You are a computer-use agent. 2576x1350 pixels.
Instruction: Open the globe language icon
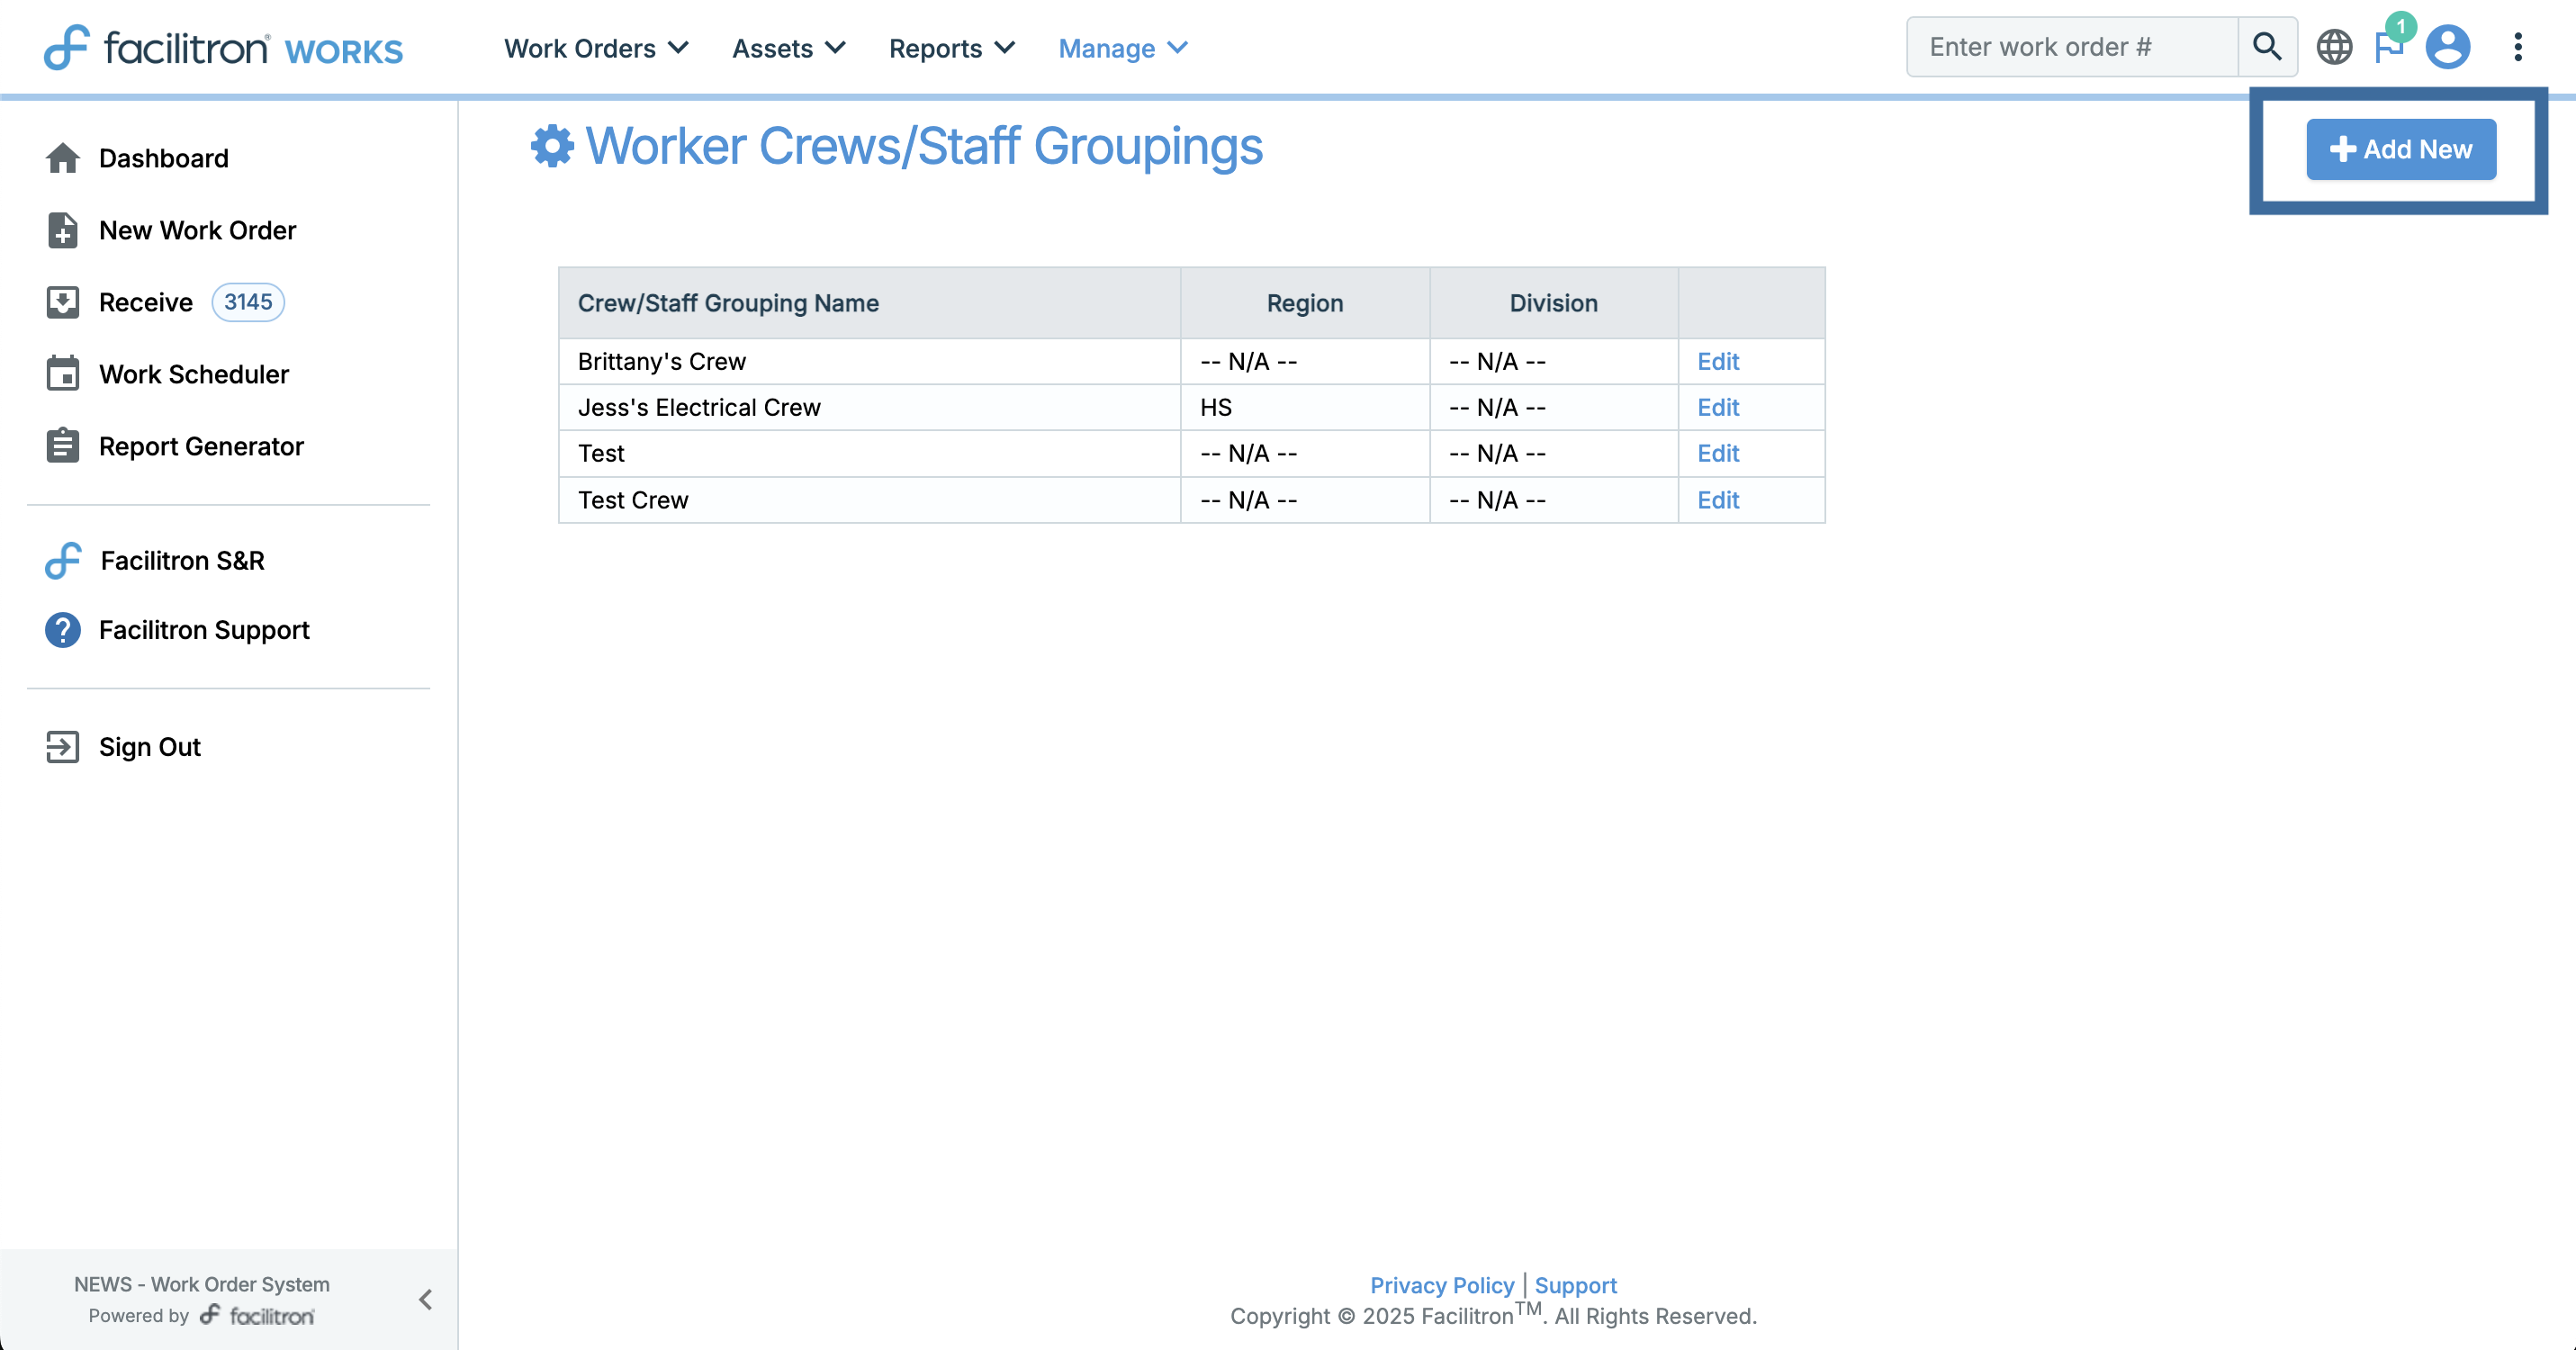click(2334, 47)
